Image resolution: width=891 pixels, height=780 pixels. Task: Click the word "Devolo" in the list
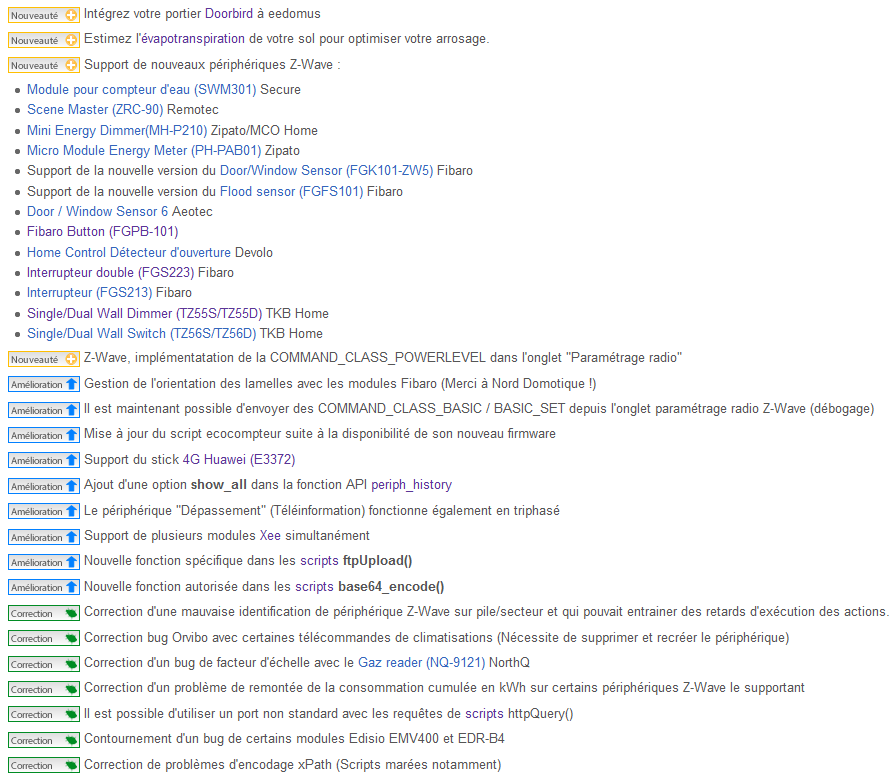254,252
